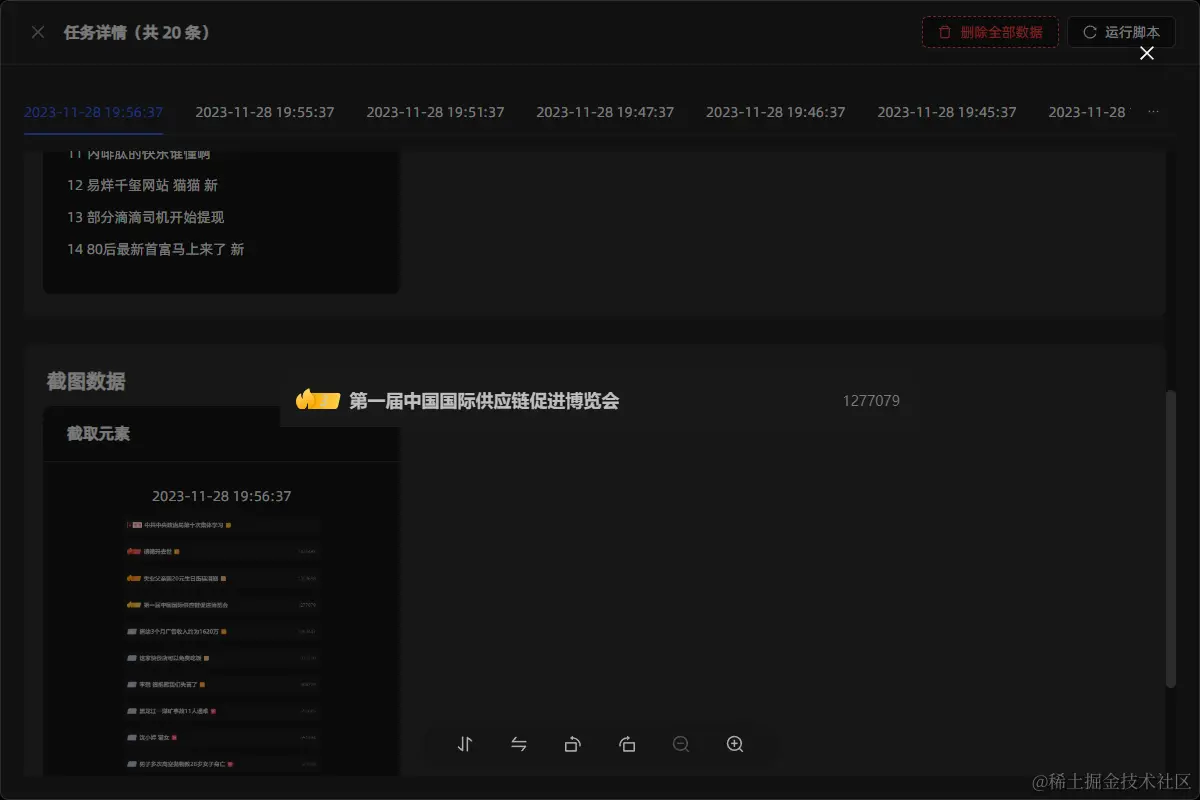
Task: Rotate the screenshot counterclockwise
Action: (x=573, y=744)
